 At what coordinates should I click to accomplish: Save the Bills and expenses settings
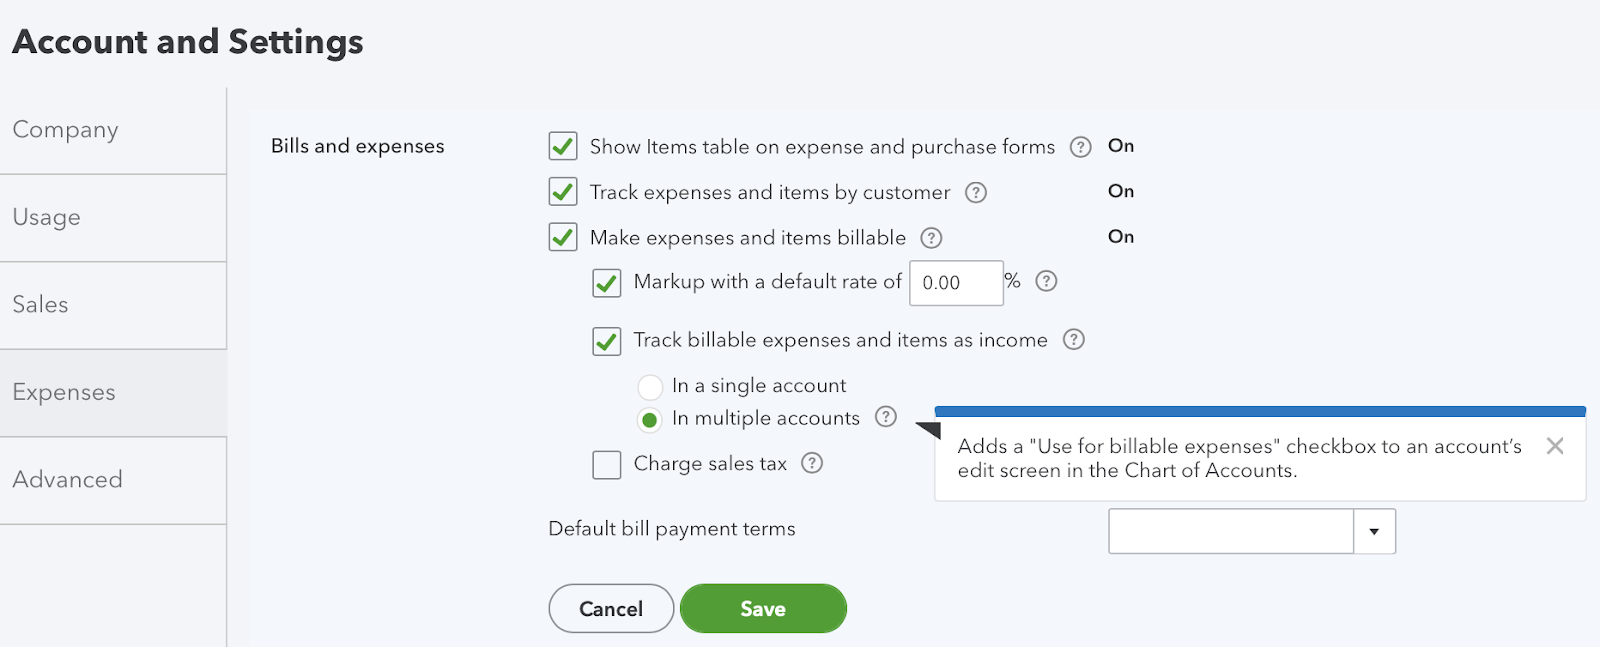coord(763,608)
